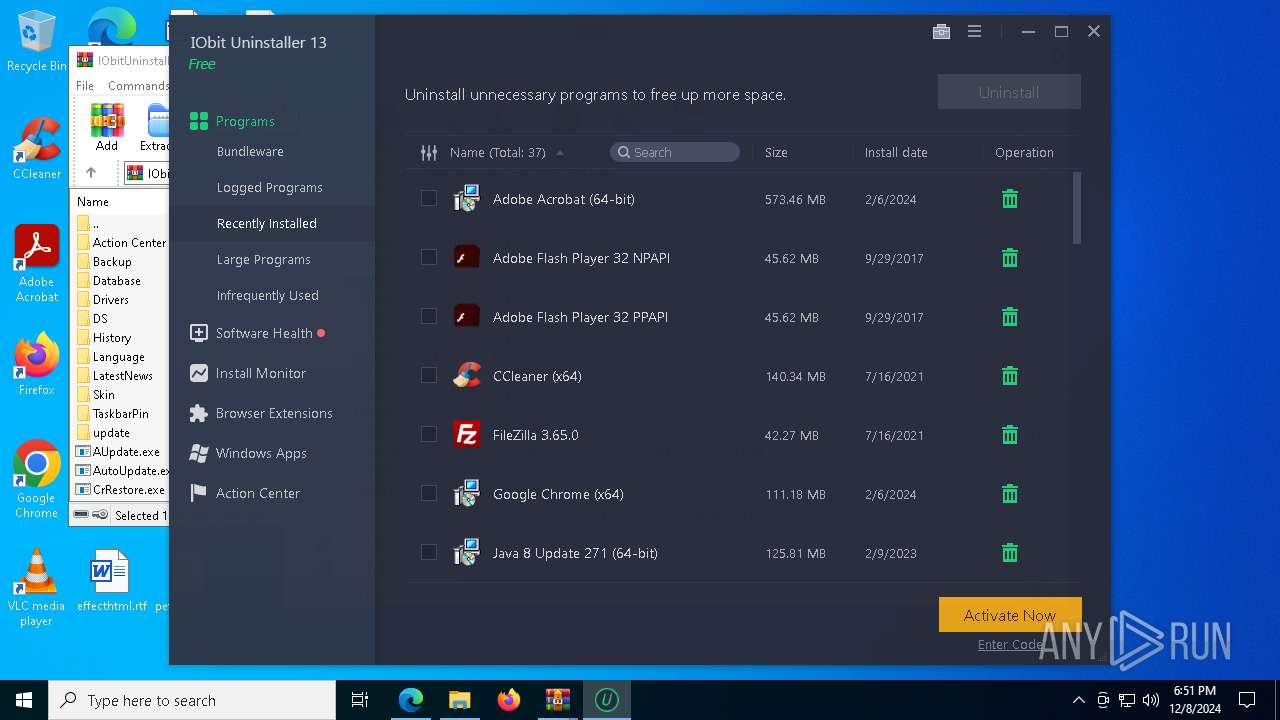Screen dimensions: 1280x720
Task: Click the Adobe Flash Player 32 NPAPI program icon
Action: click(466, 258)
